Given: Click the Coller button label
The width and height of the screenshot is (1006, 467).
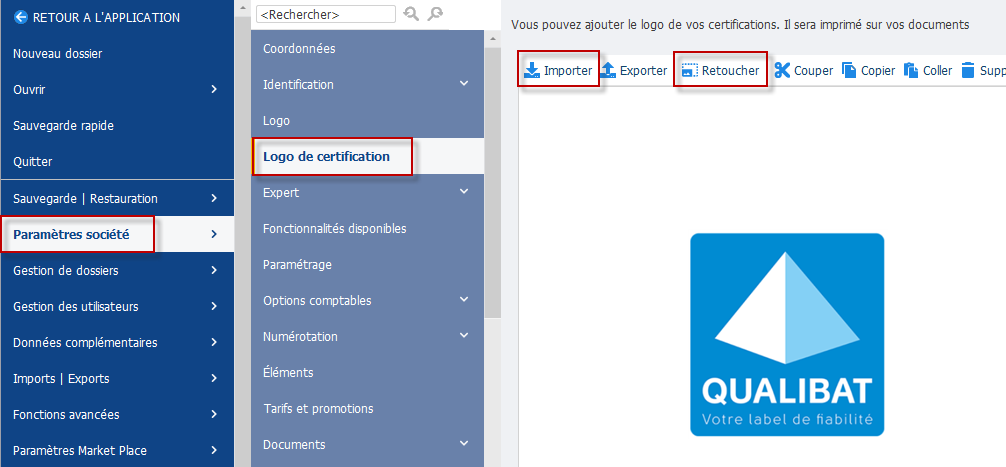Looking at the screenshot, I should click(937, 71).
